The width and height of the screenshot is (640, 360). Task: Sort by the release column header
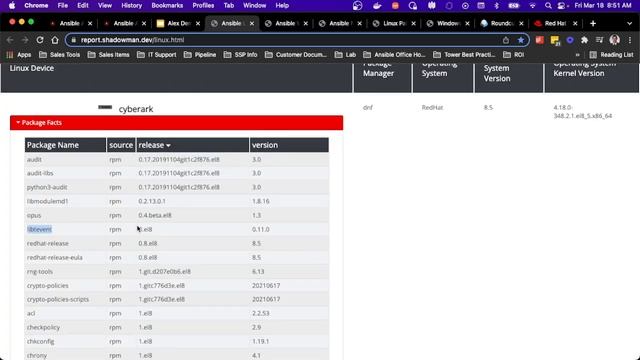[x=192, y=145]
